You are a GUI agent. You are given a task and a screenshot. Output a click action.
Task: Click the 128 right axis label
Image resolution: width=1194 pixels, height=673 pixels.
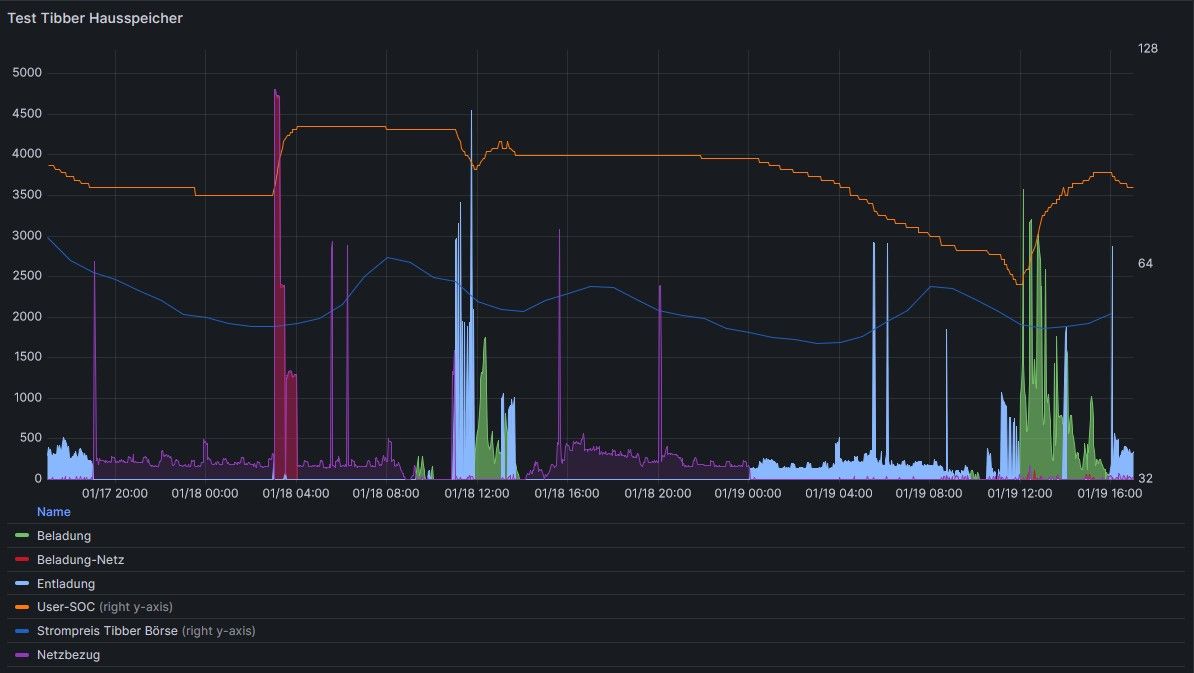tap(1148, 49)
